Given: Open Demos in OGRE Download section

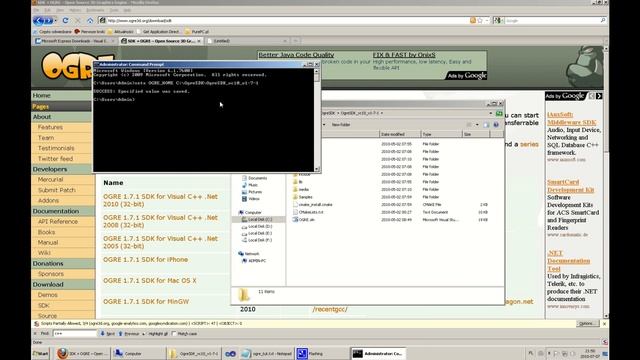Looking at the screenshot, I should (48, 295).
